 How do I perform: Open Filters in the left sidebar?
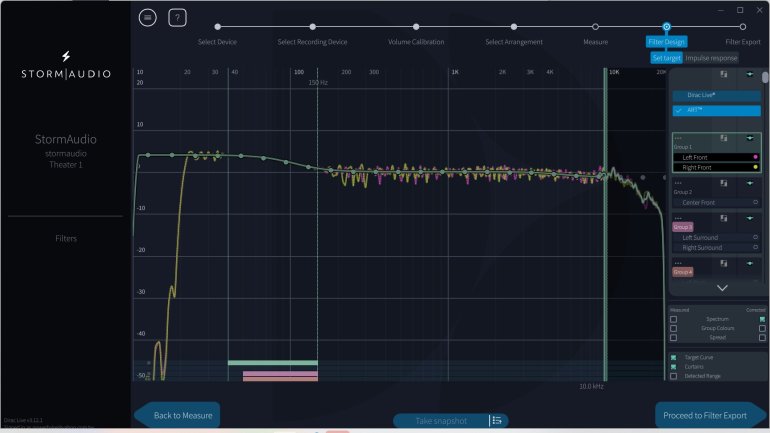click(x=66, y=239)
